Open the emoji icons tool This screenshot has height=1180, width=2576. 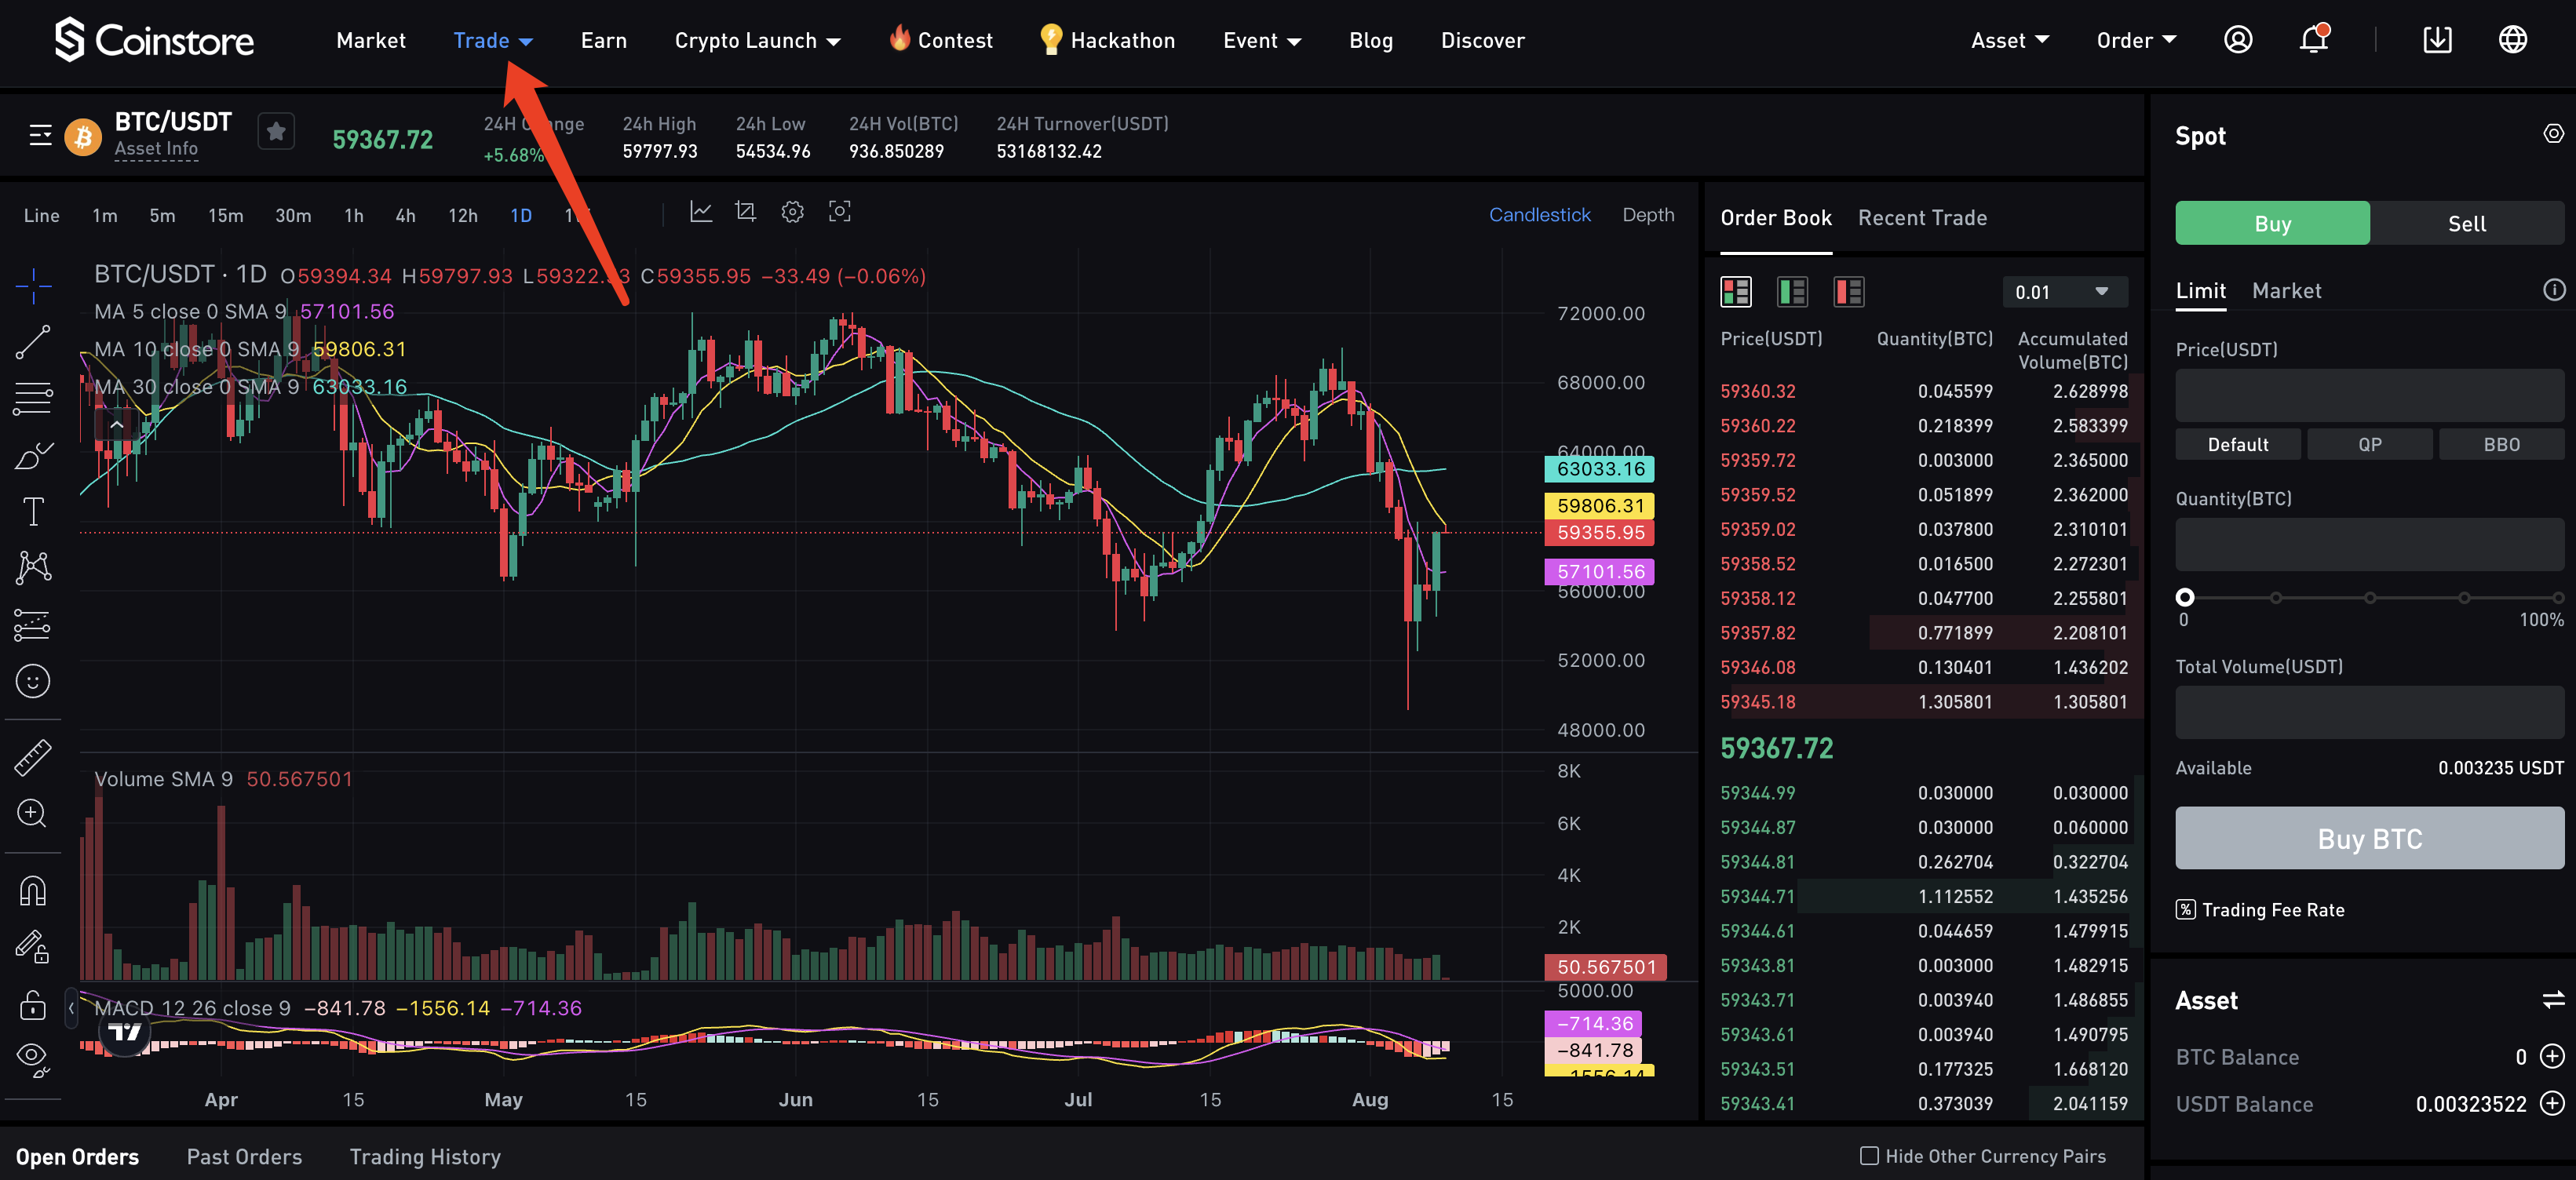(33, 682)
